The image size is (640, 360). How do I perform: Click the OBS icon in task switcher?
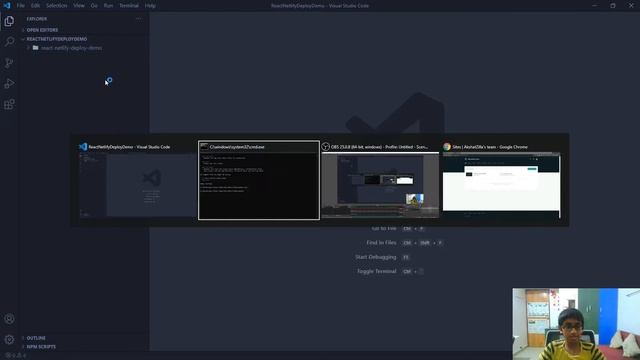325,147
